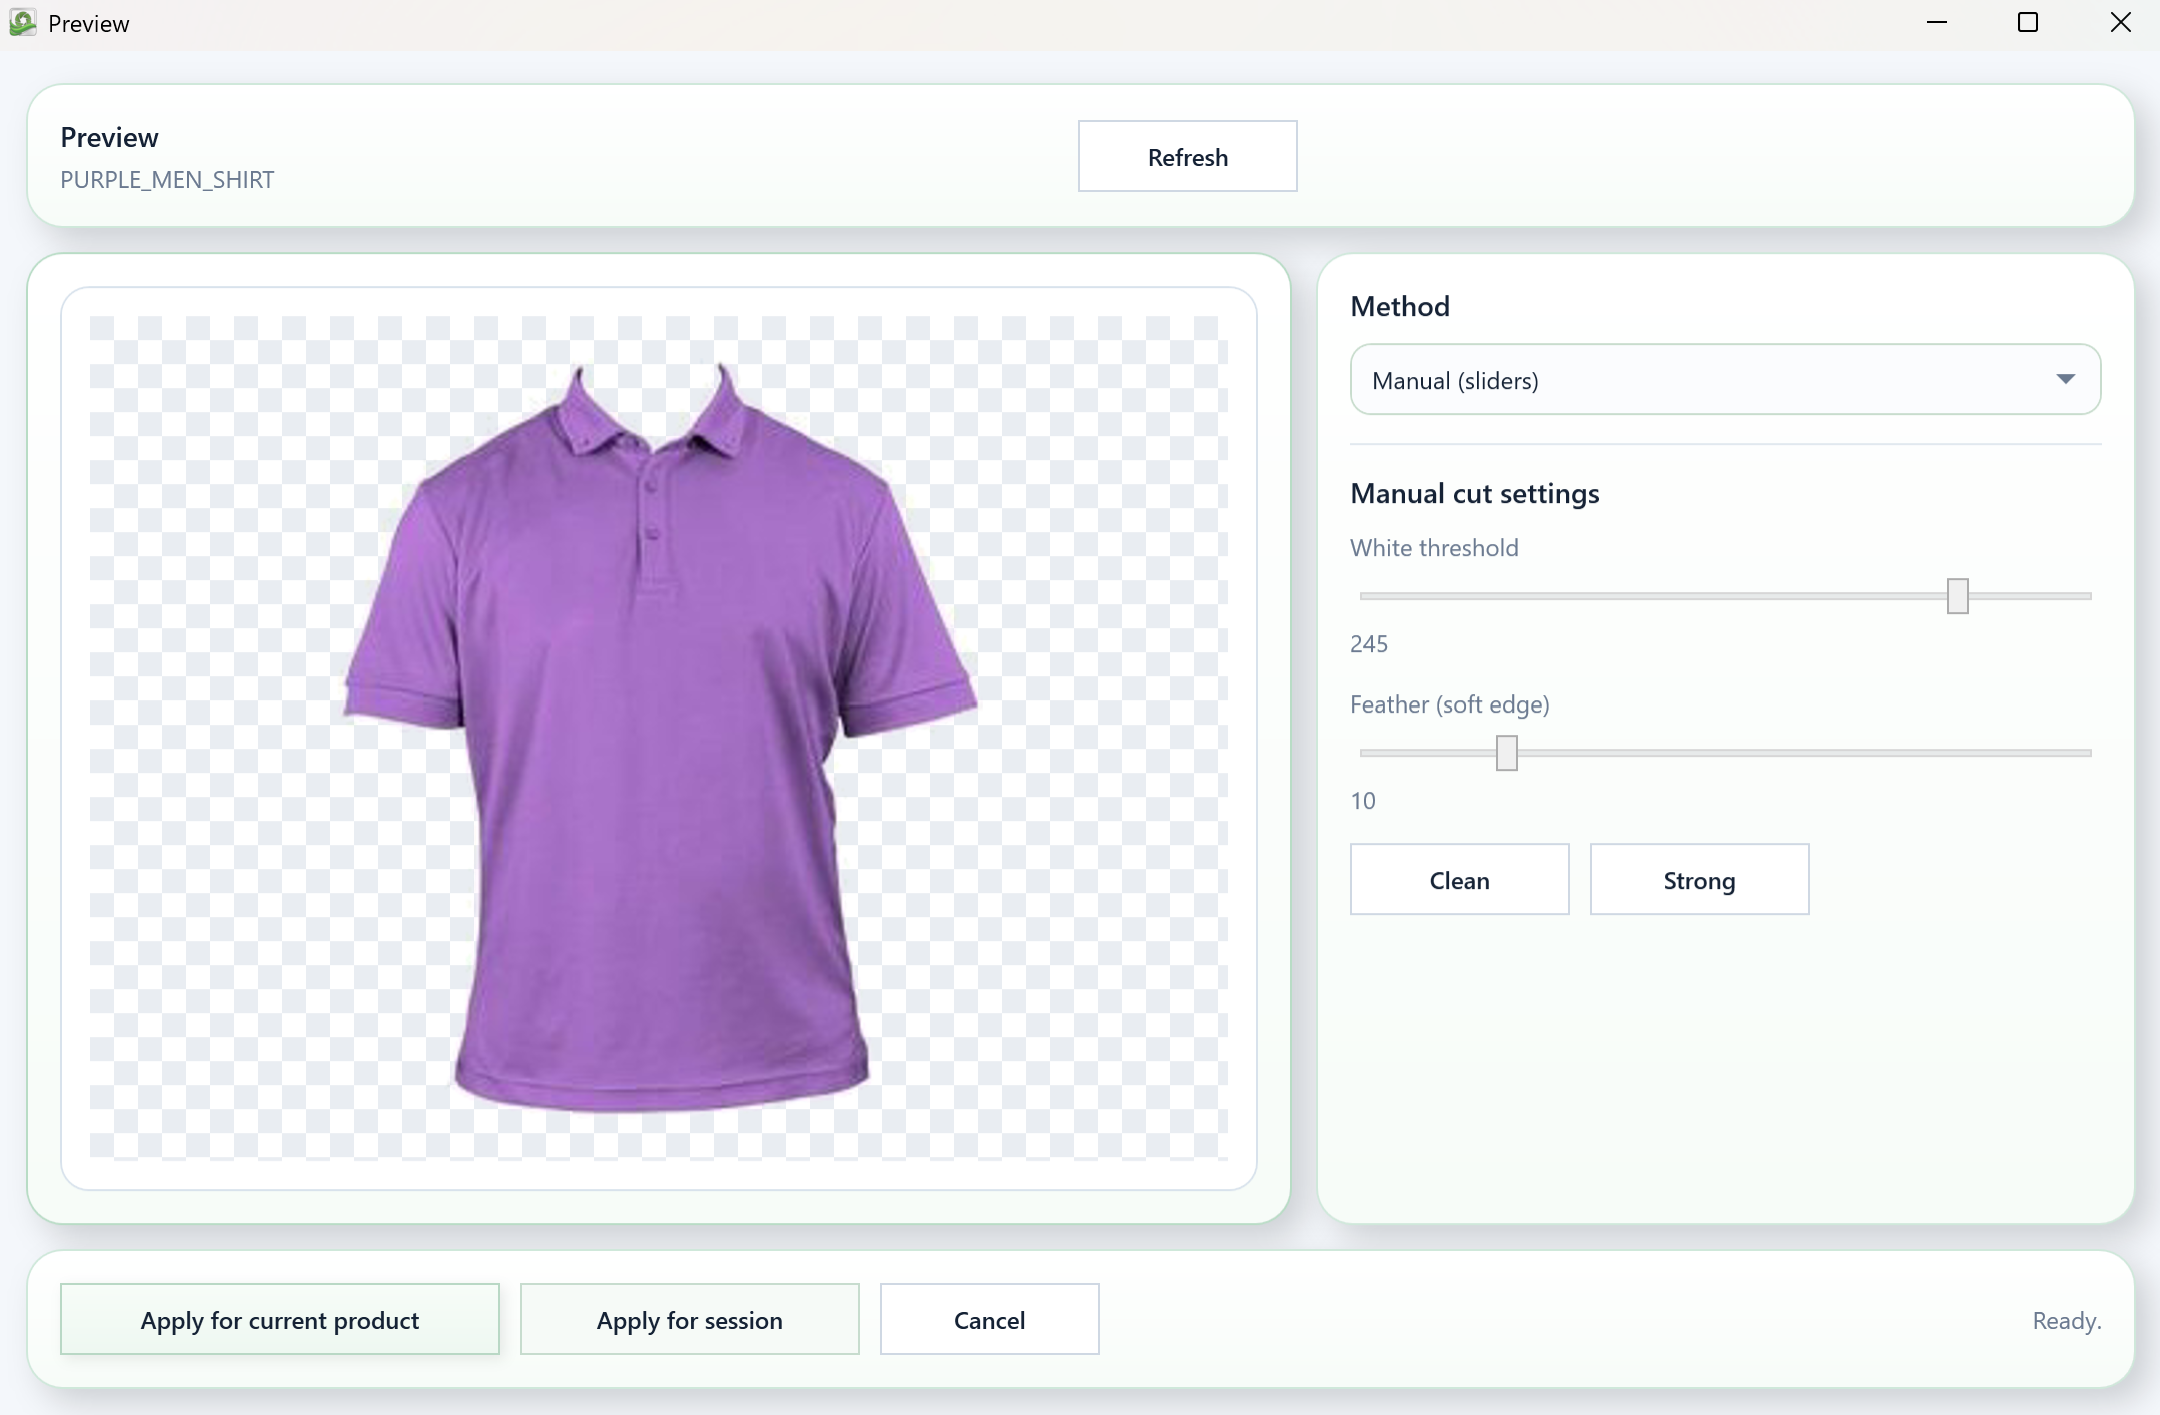The width and height of the screenshot is (2160, 1415).
Task: Open the Manual (sliders) method dropdown
Action: [1700, 380]
